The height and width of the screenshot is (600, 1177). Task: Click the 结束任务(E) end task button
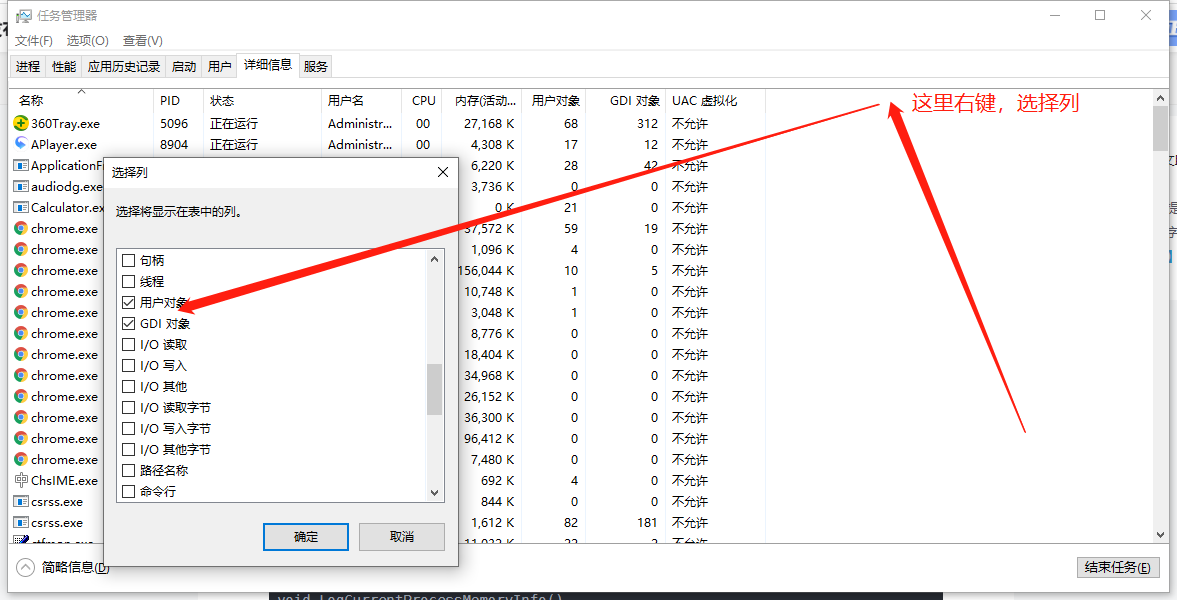coord(1117,566)
